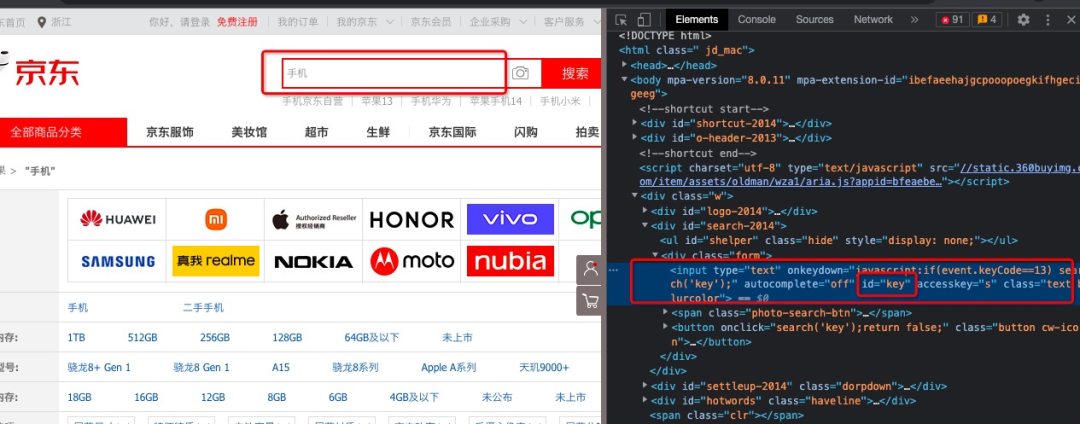This screenshot has width=1080, height=424.
Task: Click the 手机 search input field
Action: (395, 73)
